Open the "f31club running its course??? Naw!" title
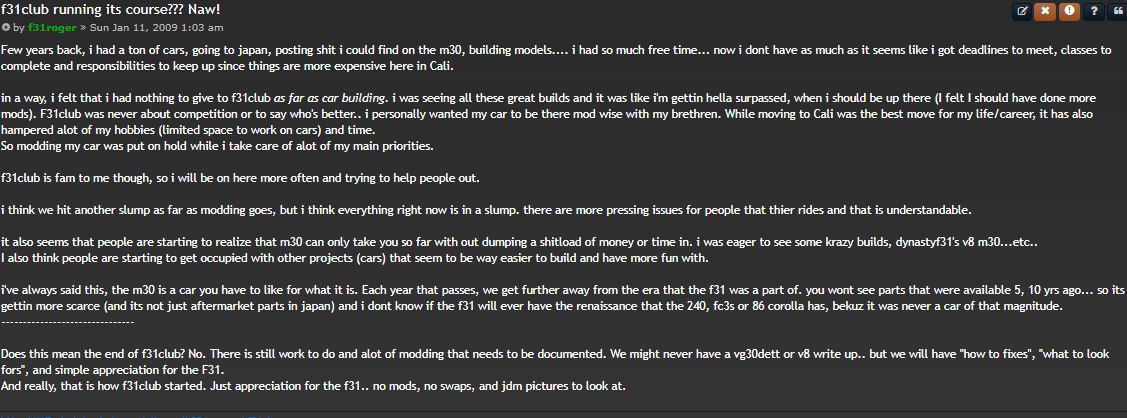1127x418 pixels. point(111,9)
